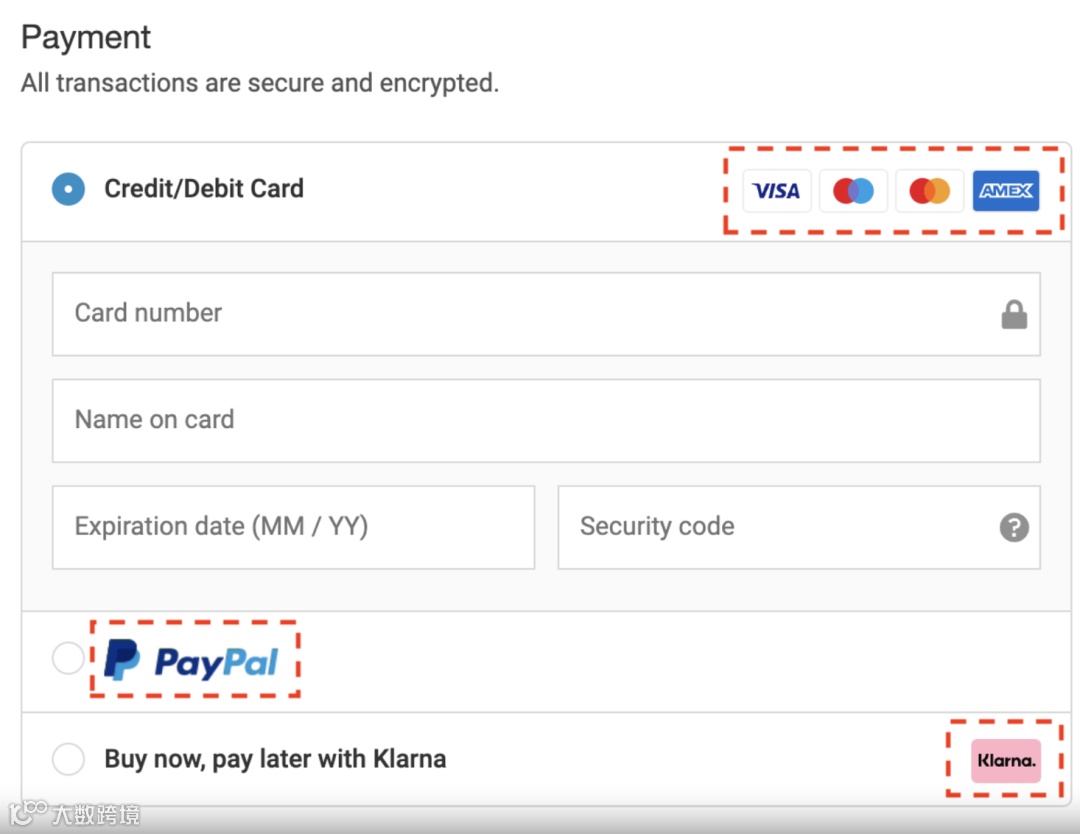Click the padlock icon in Card number field

[1014, 316]
